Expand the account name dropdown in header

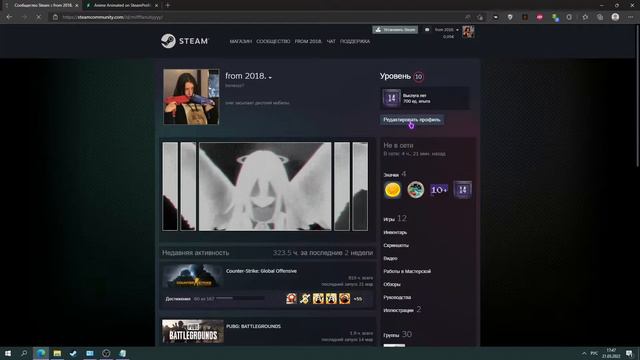[x=446, y=30]
